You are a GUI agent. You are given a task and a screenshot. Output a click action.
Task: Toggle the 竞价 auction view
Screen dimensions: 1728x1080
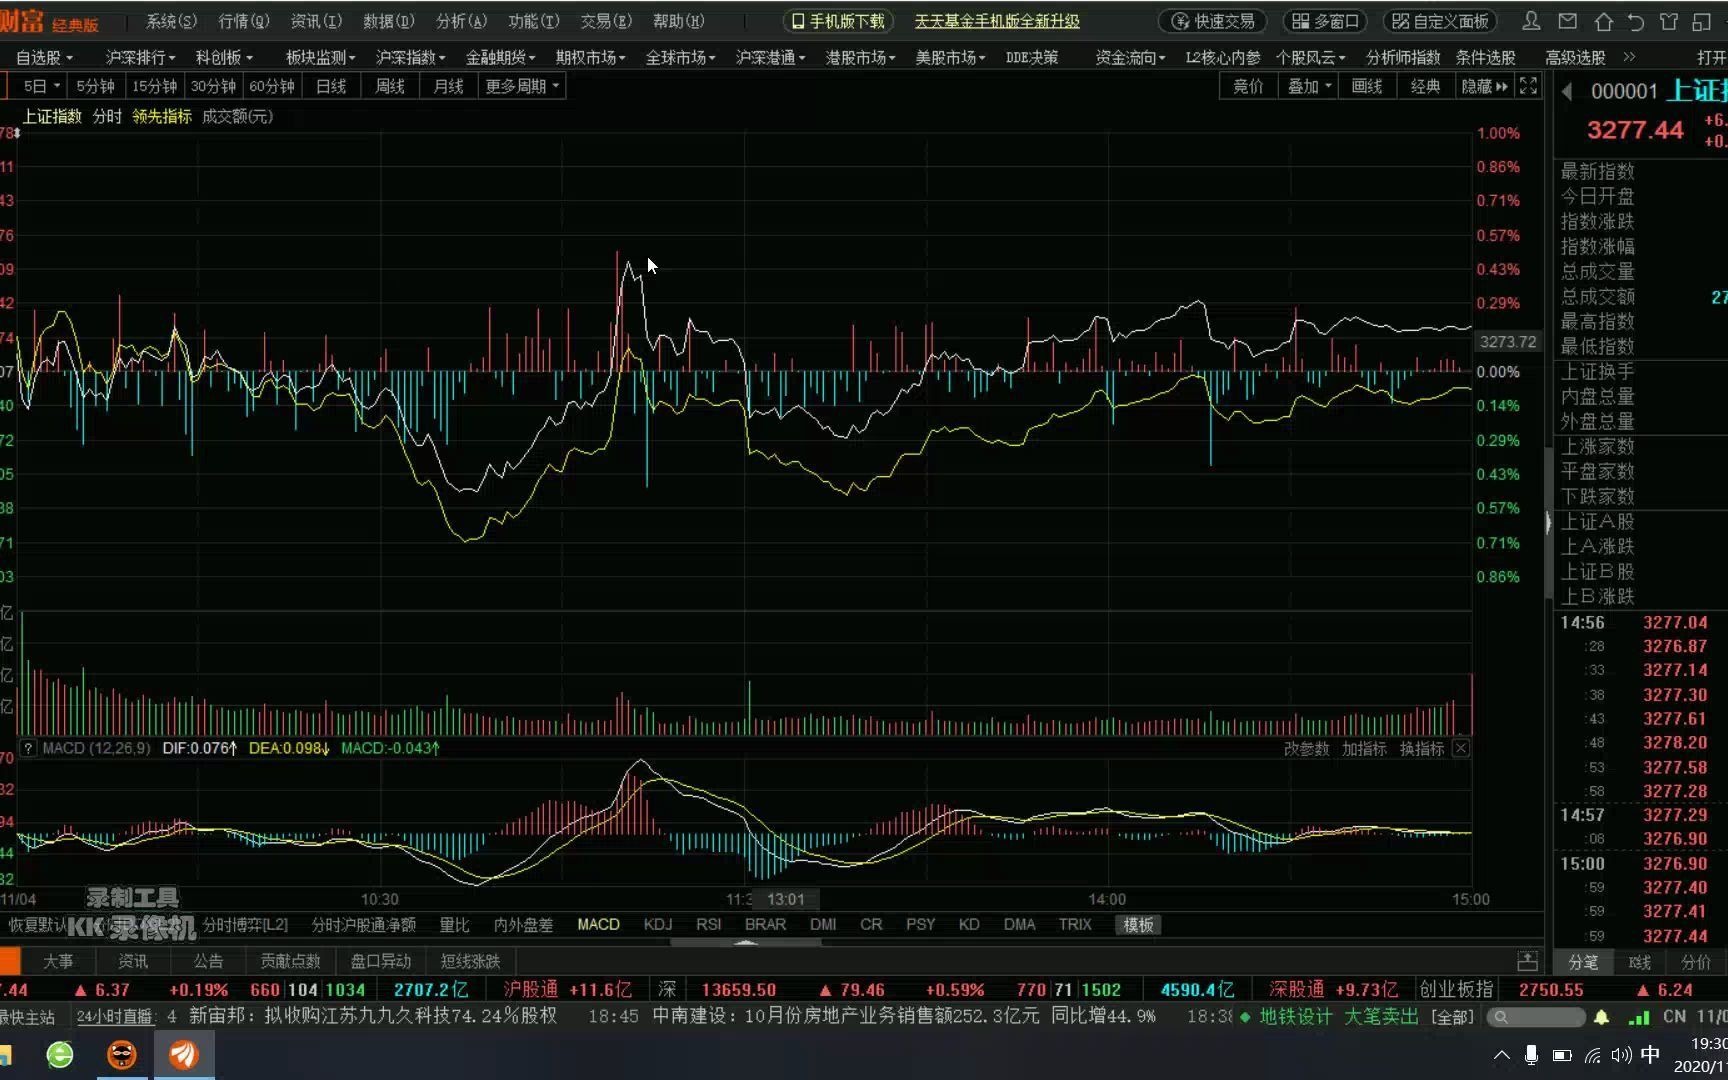point(1248,86)
